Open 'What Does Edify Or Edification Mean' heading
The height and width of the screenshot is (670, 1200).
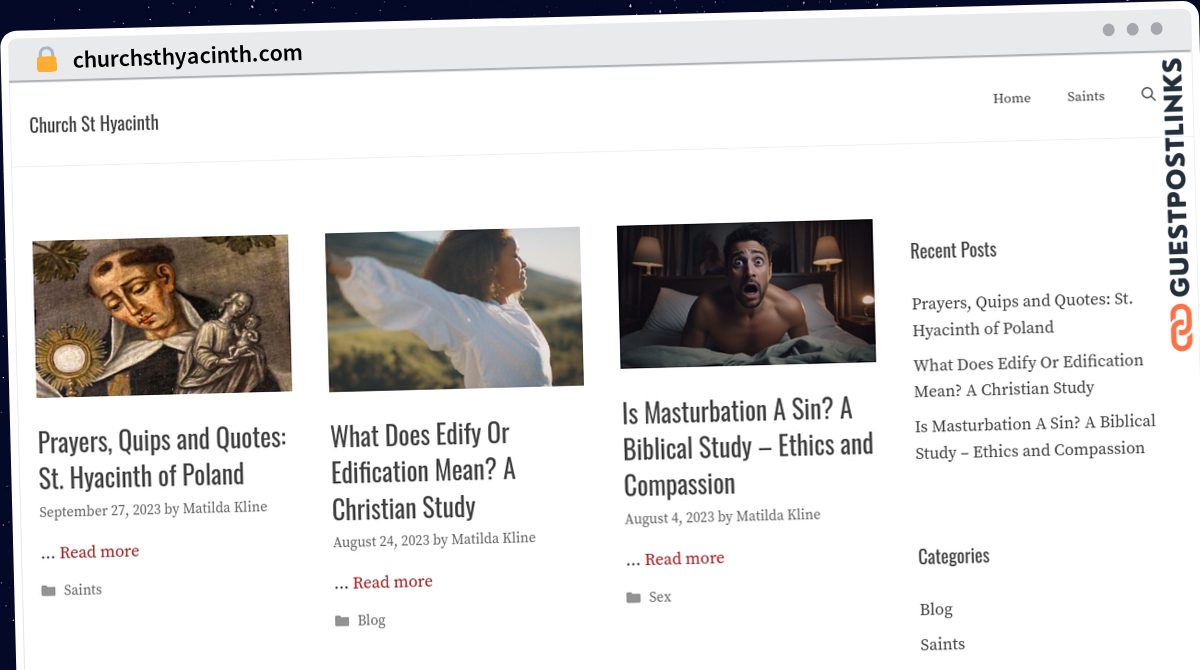click(x=422, y=471)
